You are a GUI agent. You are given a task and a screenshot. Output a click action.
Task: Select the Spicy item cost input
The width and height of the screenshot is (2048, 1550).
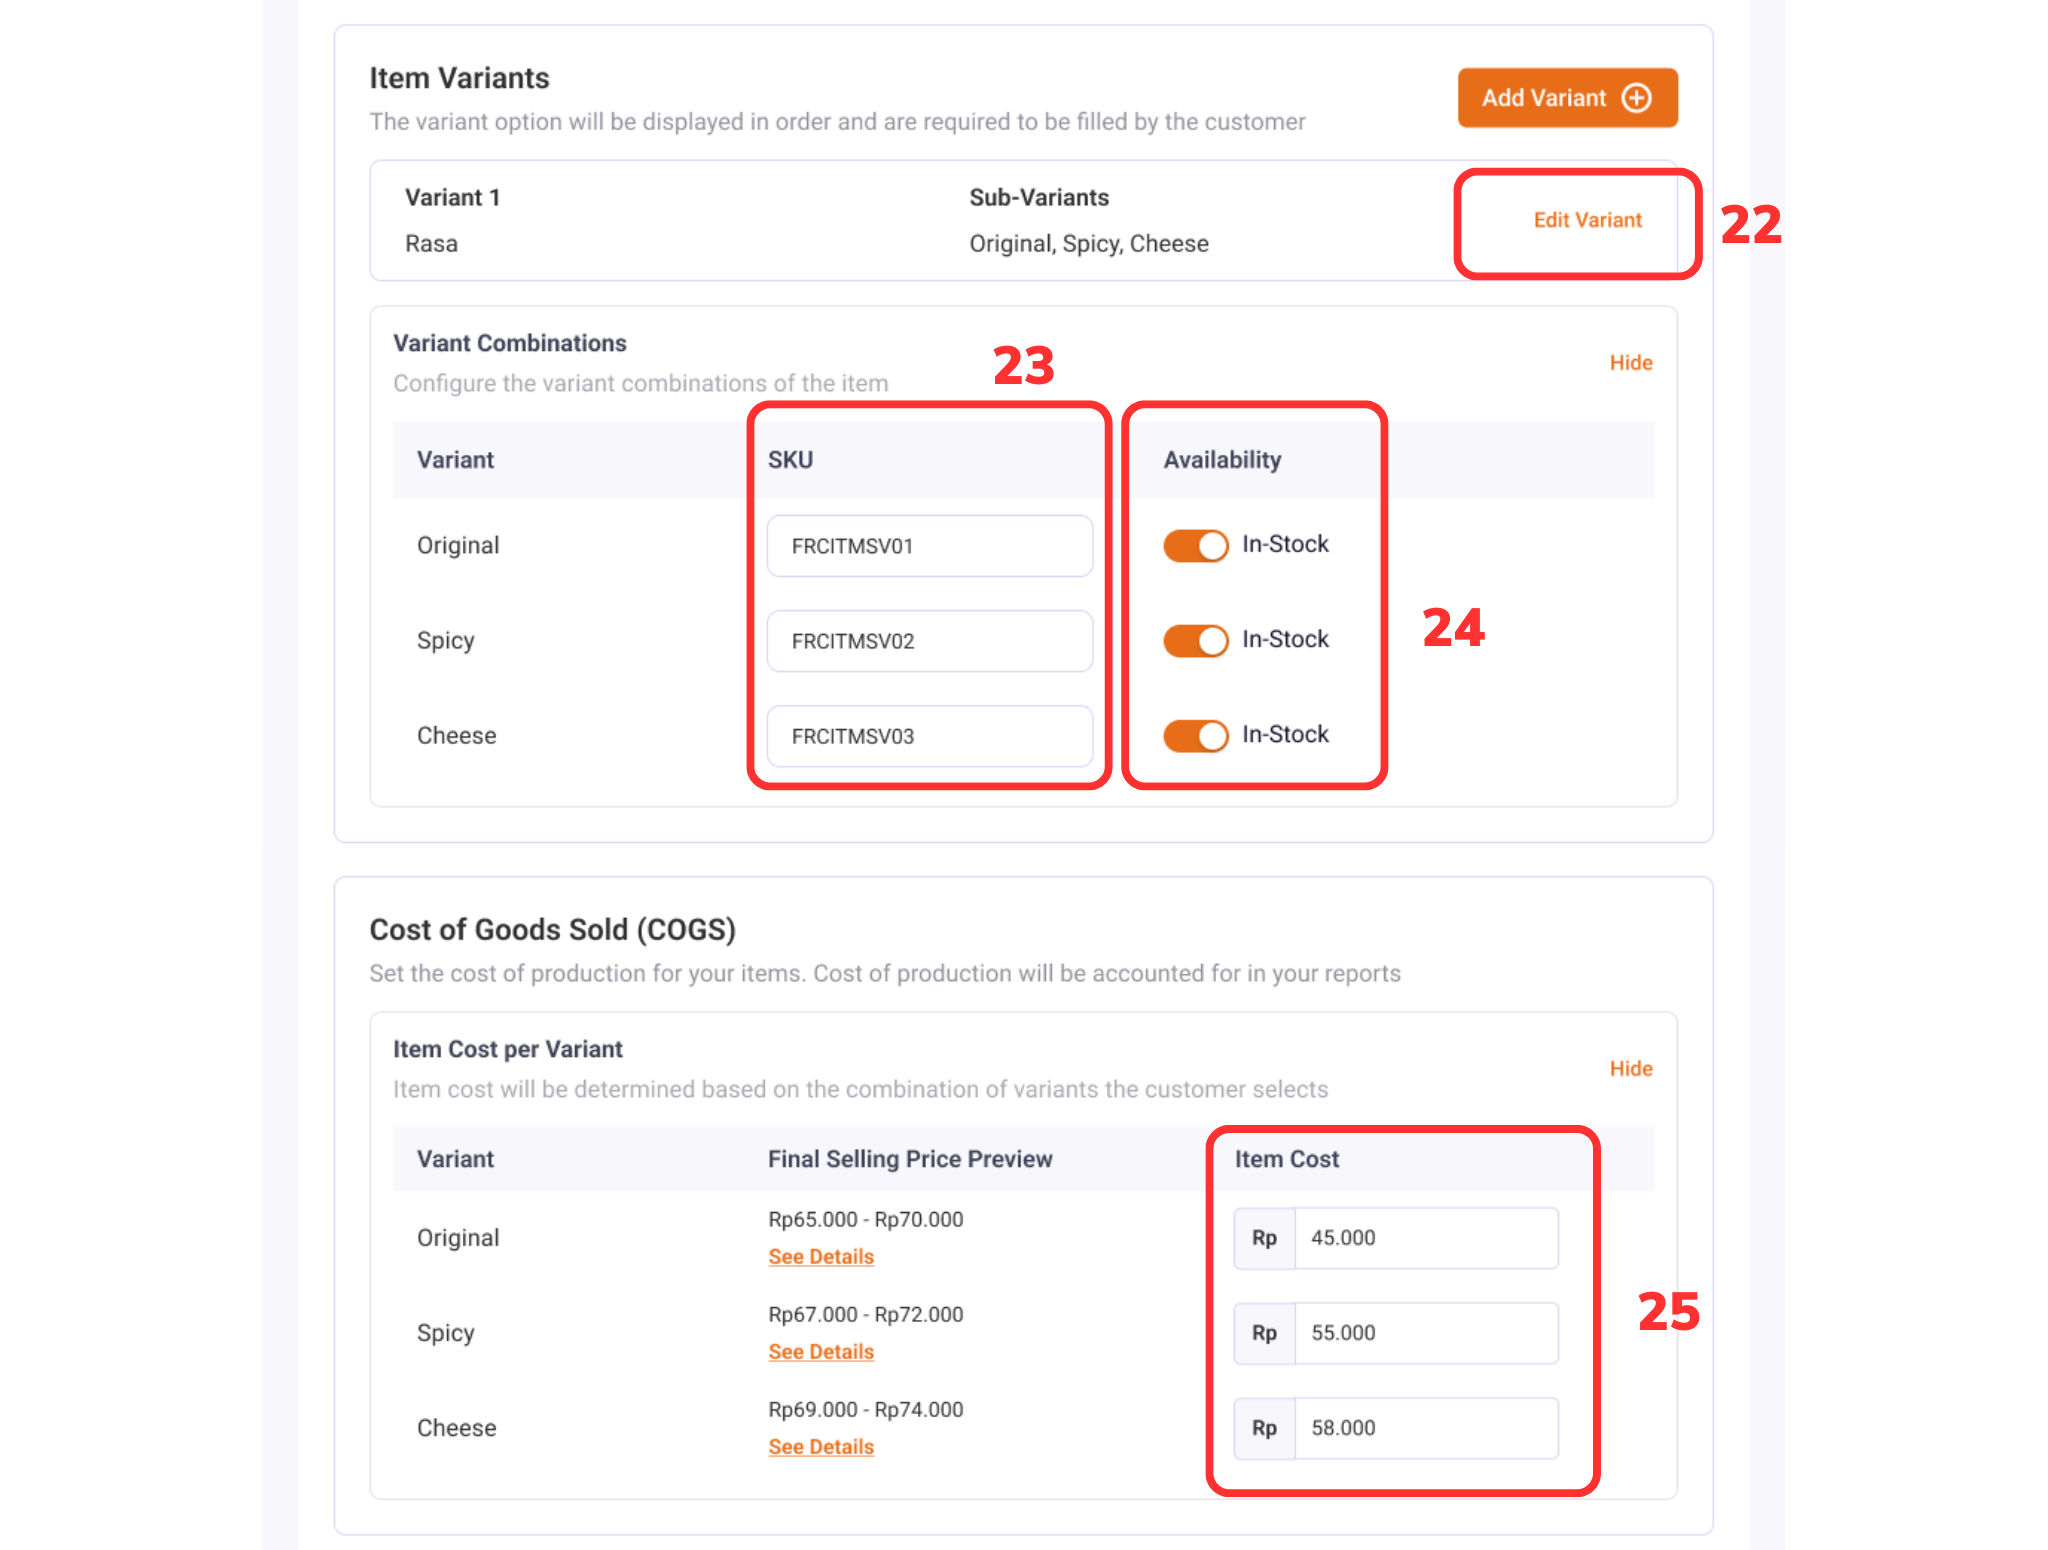1426,1332
